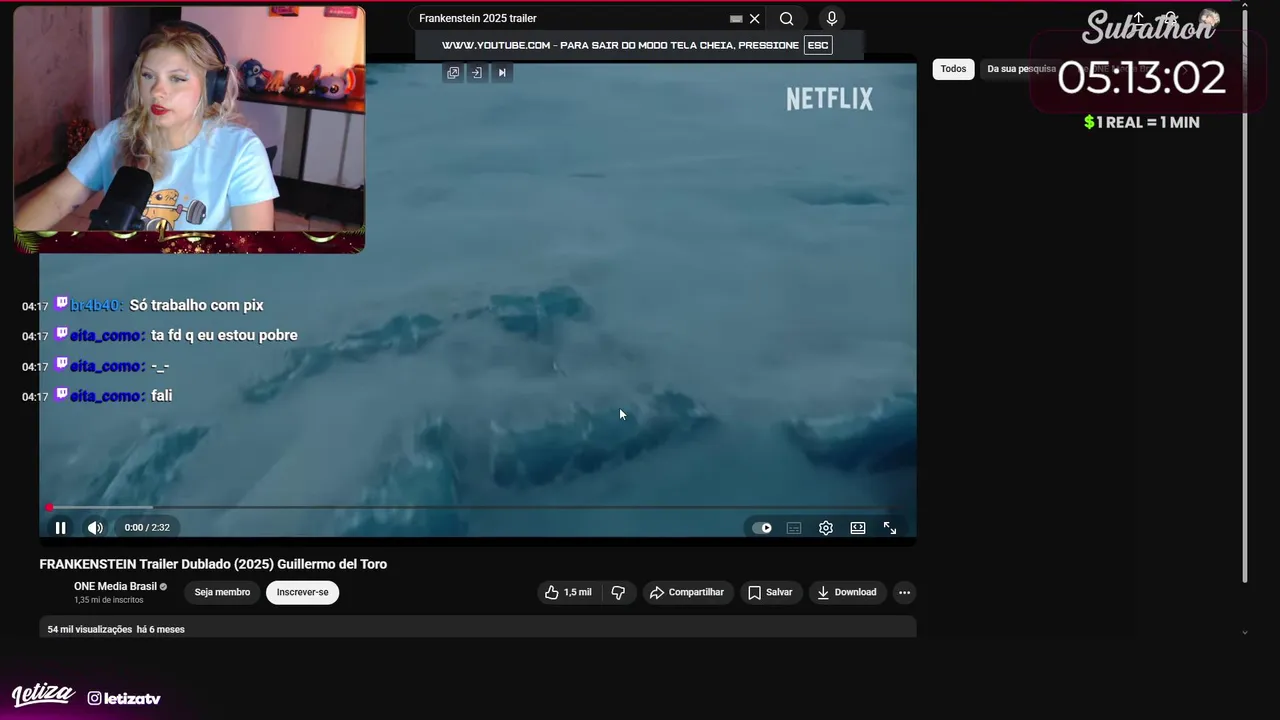Click the scroll-down arrow at the scrollbar bottom

[x=1245, y=632]
